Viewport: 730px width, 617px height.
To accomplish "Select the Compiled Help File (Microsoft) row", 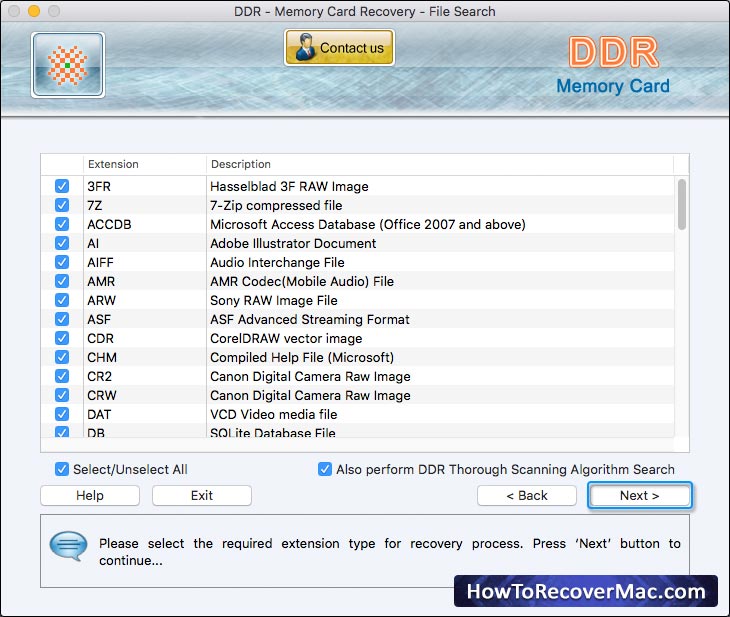I will [358, 357].
